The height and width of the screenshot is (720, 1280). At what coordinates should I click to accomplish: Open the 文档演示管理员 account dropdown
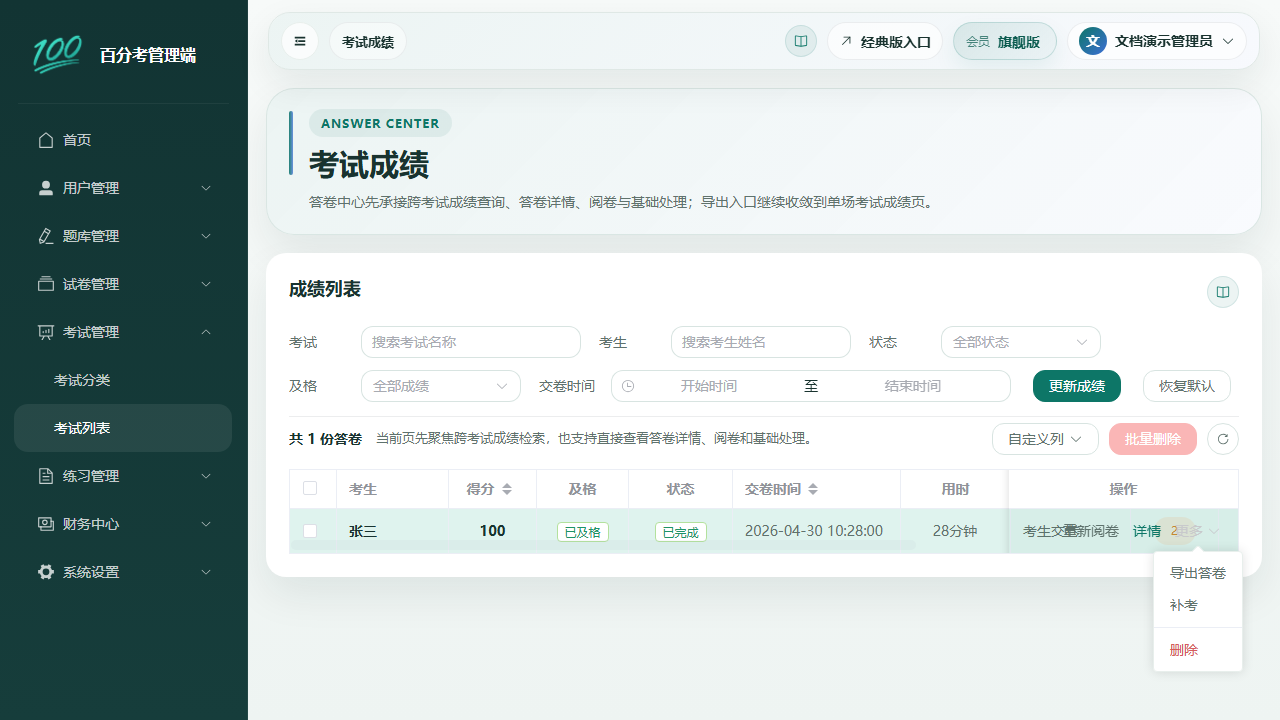tap(1157, 41)
